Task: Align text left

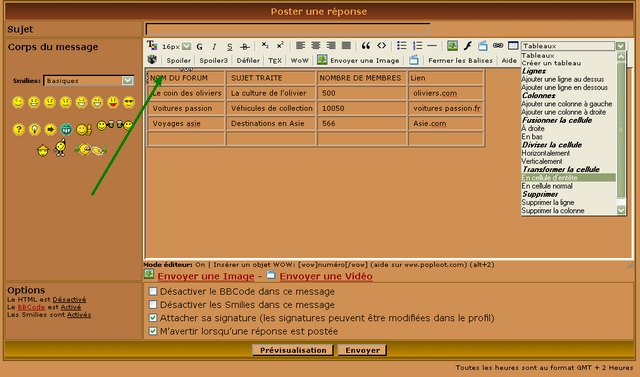Action: pos(300,46)
